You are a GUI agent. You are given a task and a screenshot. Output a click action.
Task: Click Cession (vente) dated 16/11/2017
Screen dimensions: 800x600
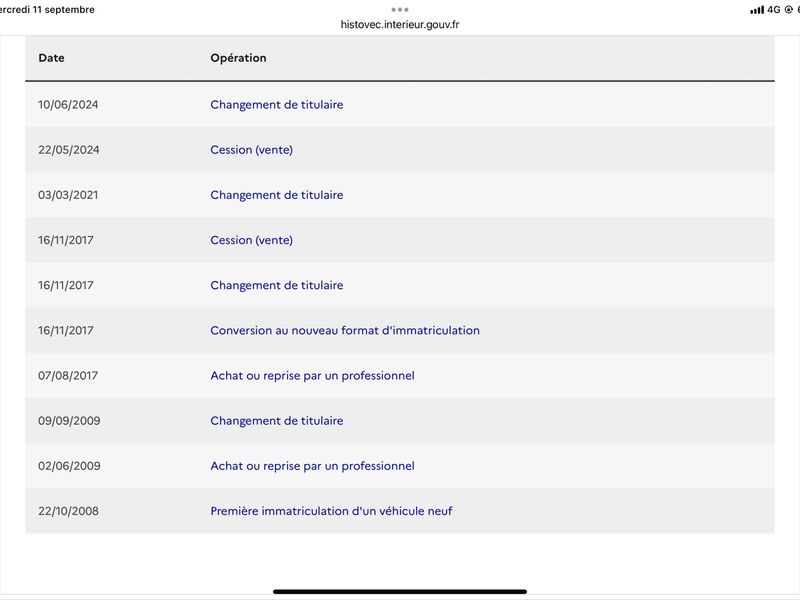[x=252, y=240]
